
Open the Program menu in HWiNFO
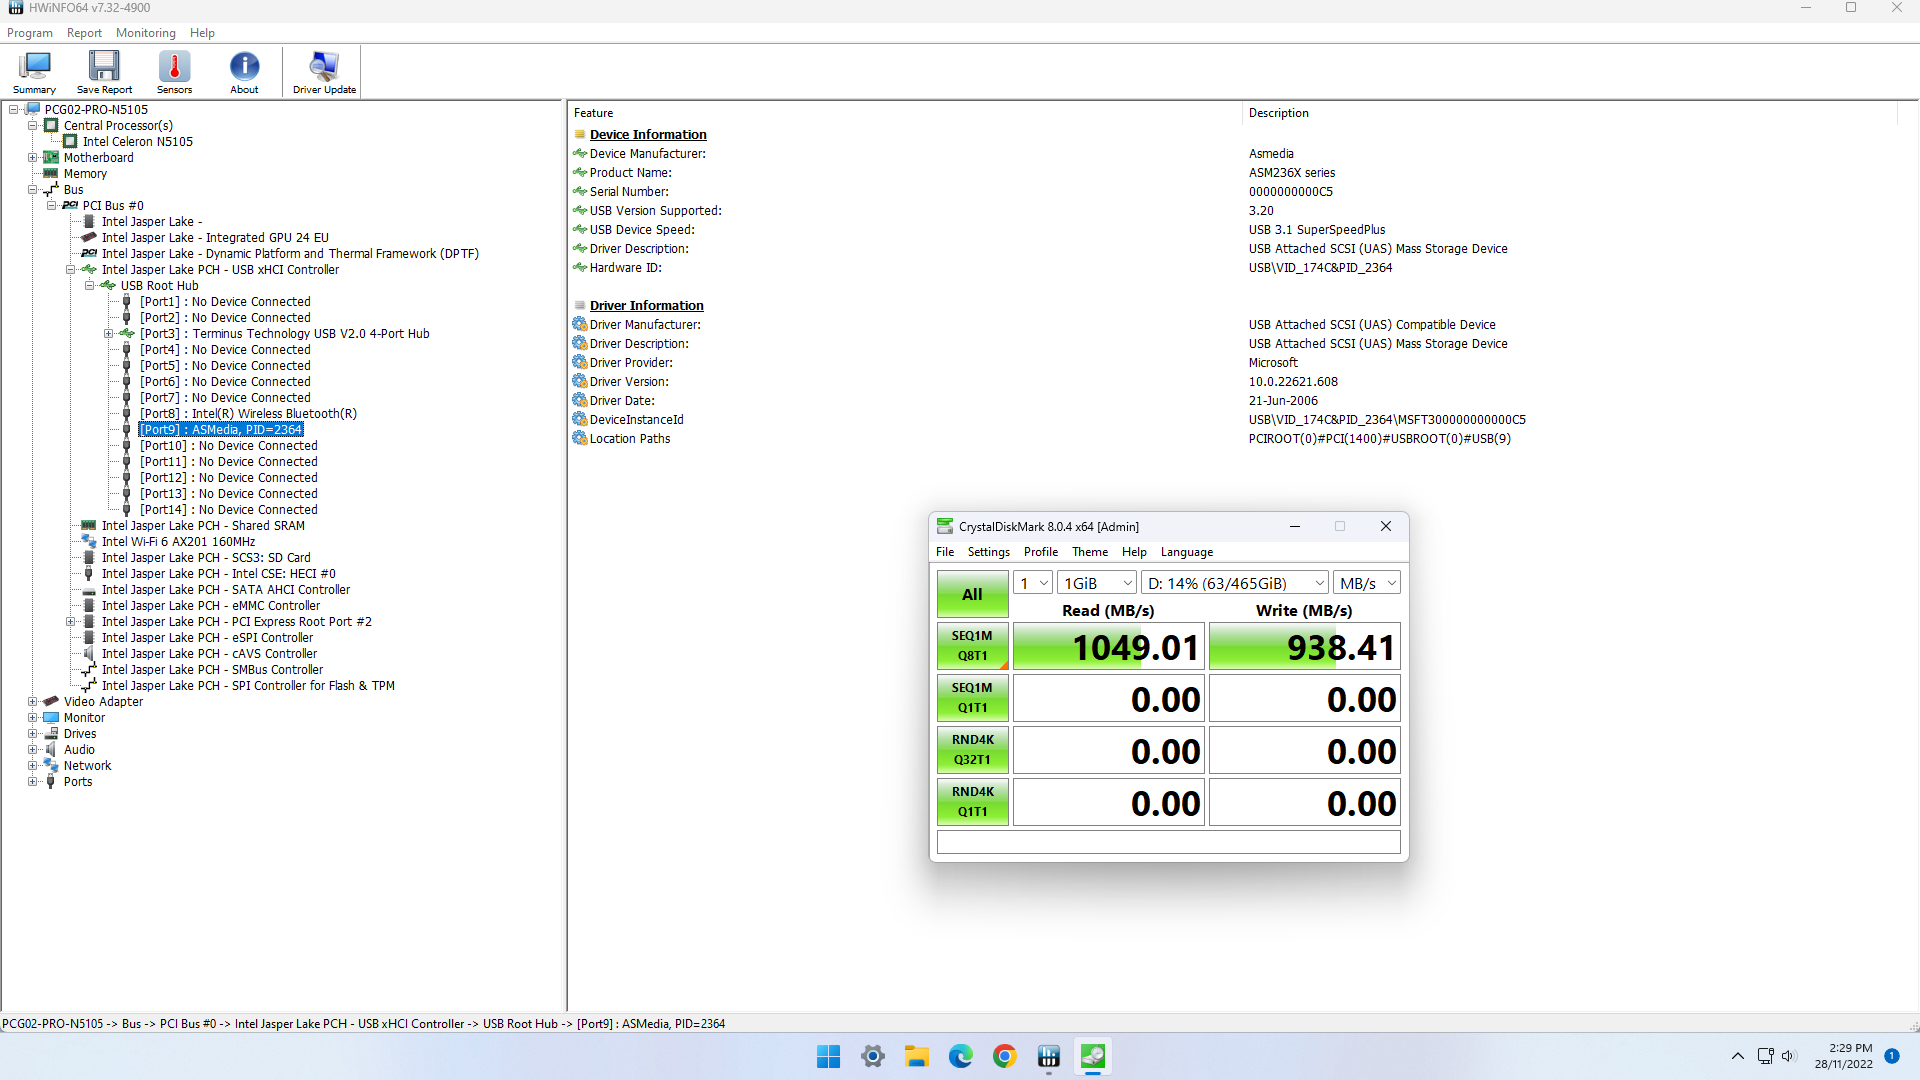click(x=30, y=33)
